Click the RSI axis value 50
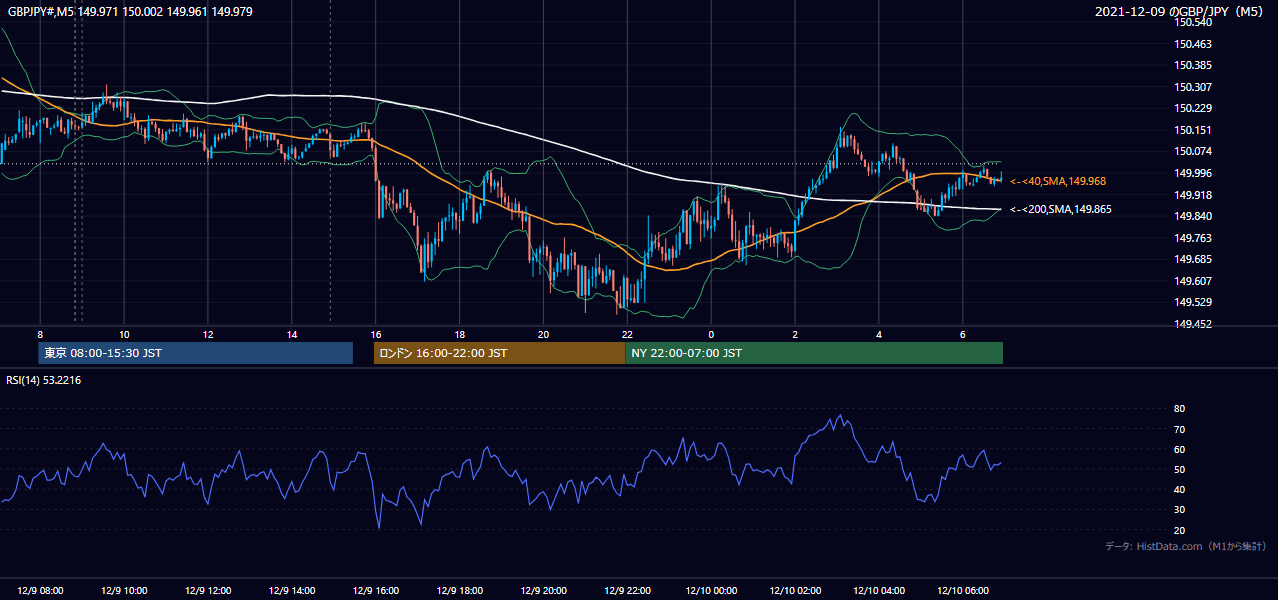 (1179, 469)
